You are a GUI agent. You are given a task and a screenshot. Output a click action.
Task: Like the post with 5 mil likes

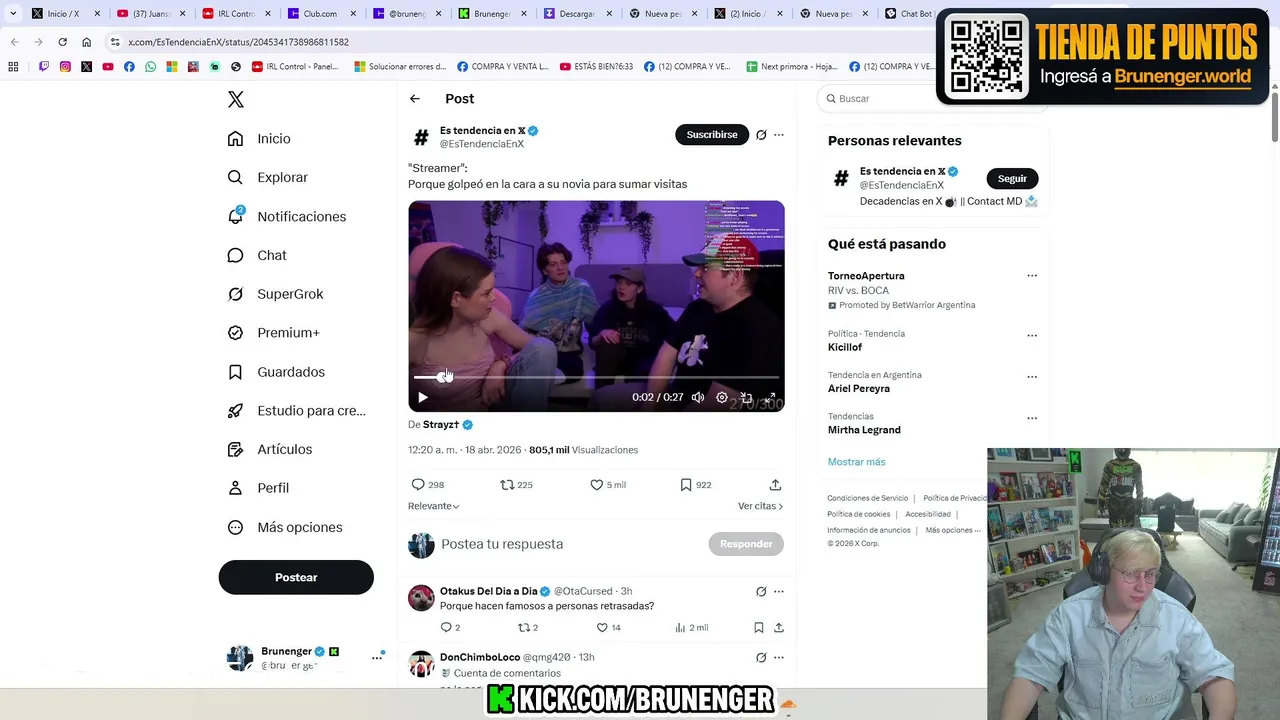coord(608,485)
